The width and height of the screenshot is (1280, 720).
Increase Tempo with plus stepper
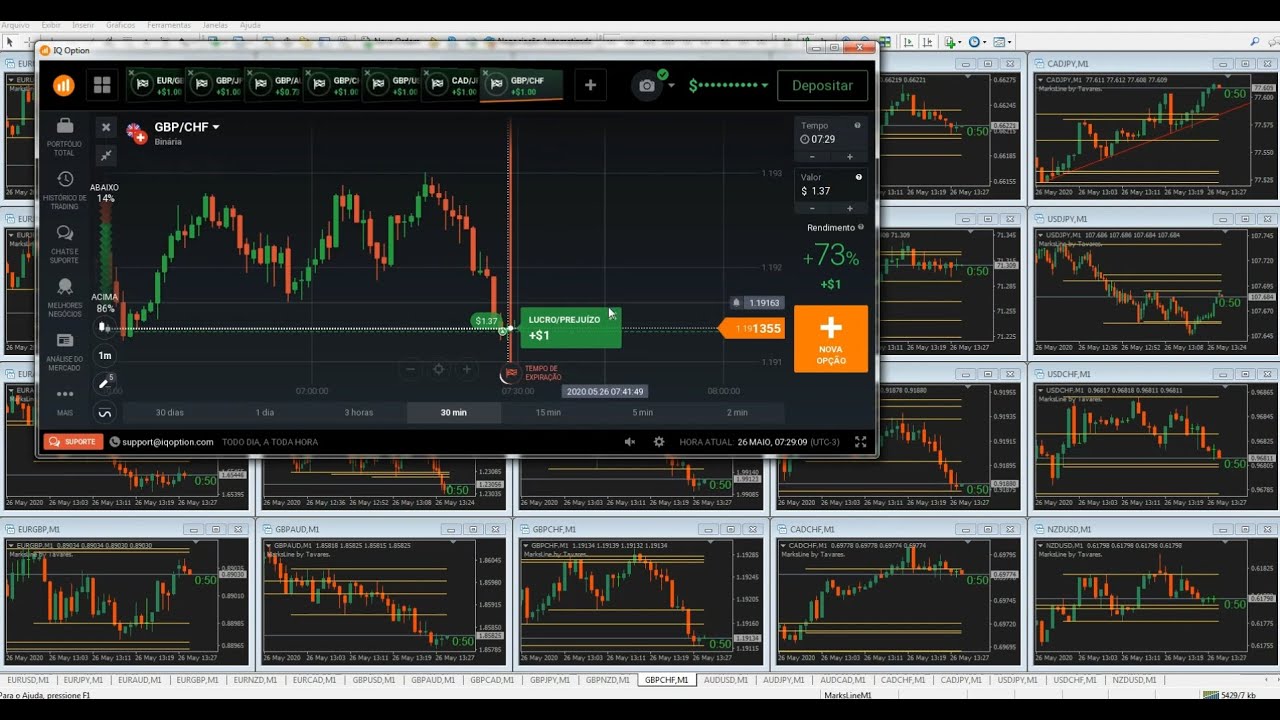tap(850, 156)
